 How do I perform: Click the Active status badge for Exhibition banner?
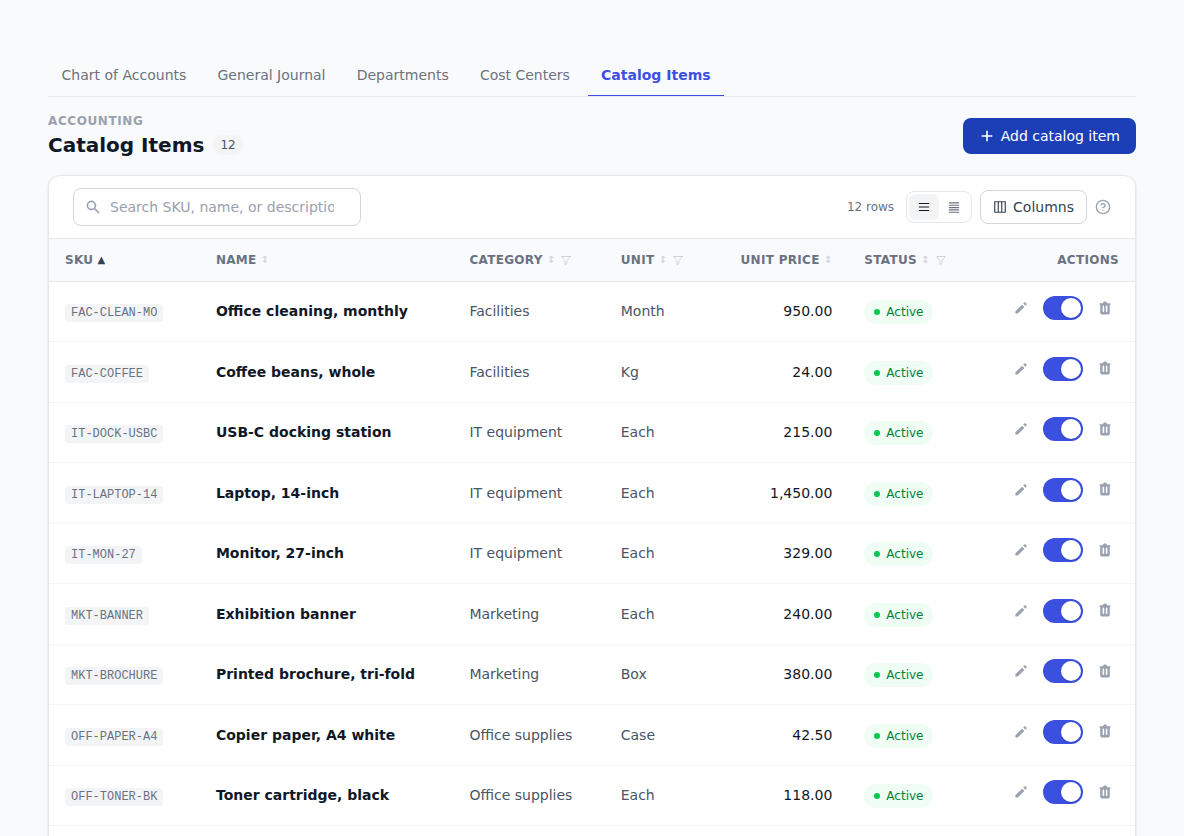[898, 615]
